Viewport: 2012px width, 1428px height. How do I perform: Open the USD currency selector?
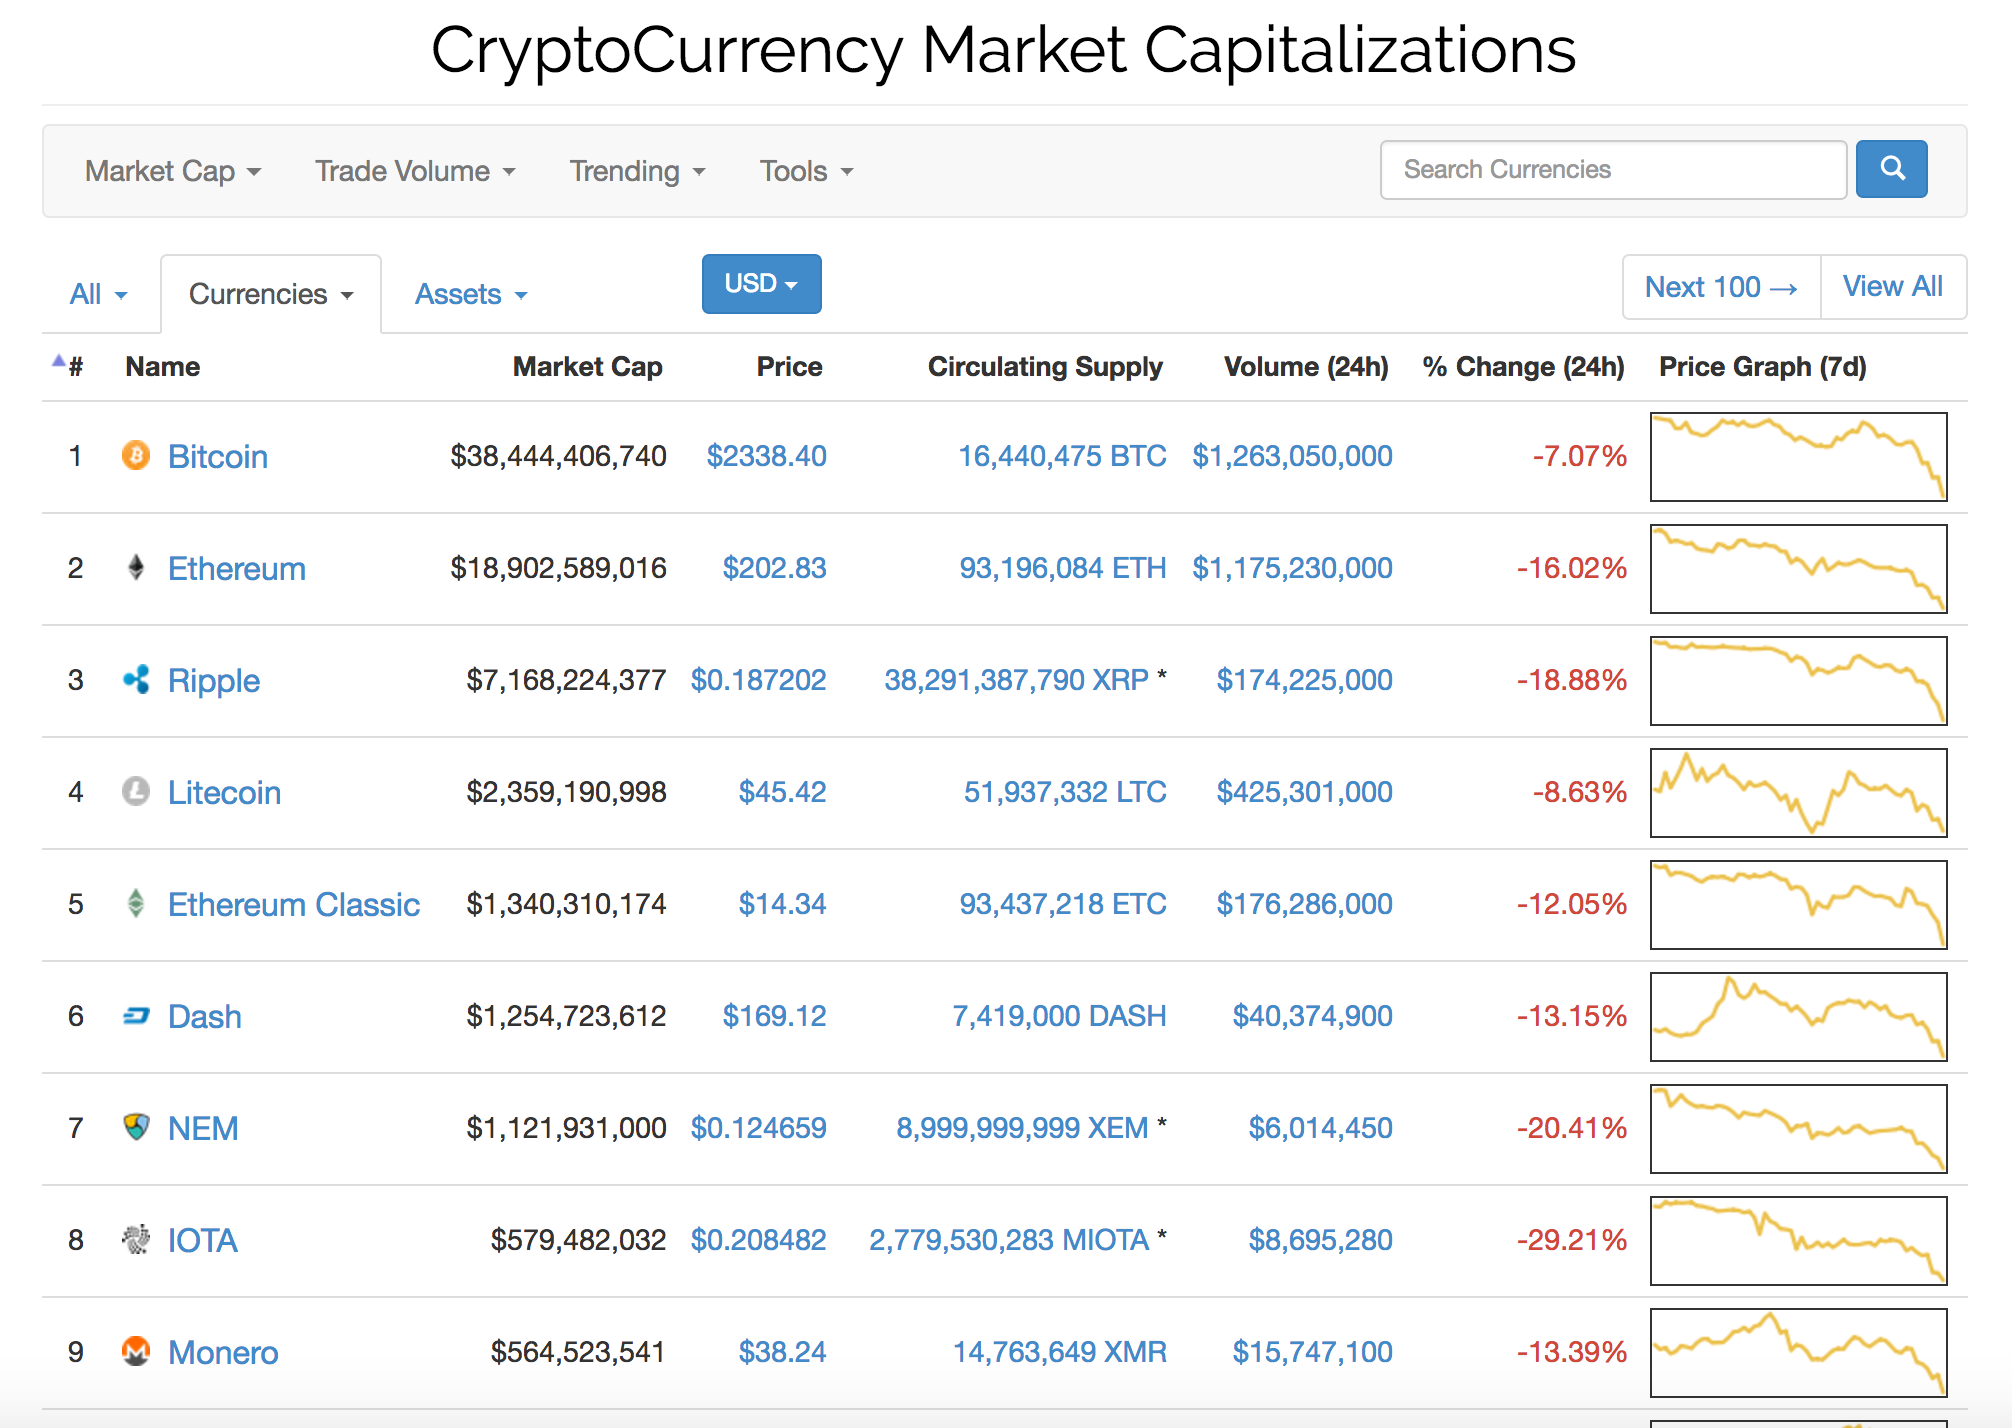[761, 284]
